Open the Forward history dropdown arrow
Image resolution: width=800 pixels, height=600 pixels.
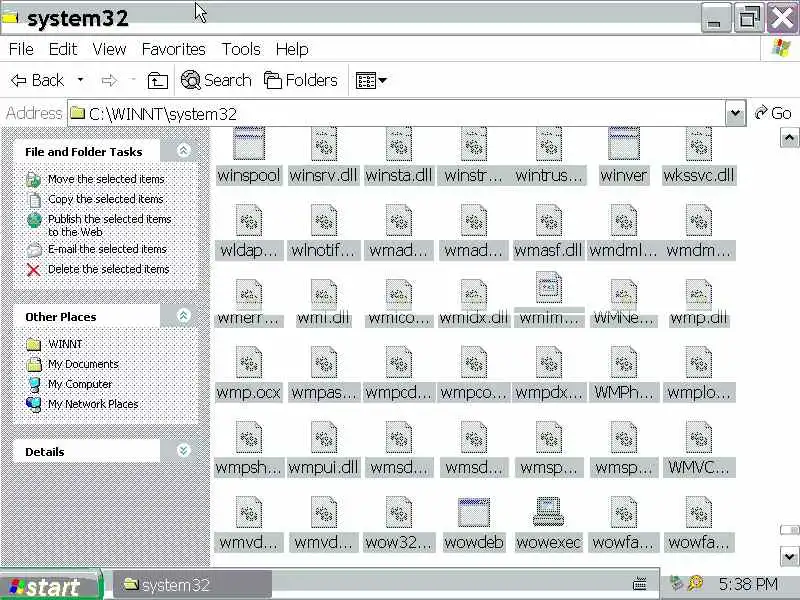pyautogui.click(x=134, y=80)
